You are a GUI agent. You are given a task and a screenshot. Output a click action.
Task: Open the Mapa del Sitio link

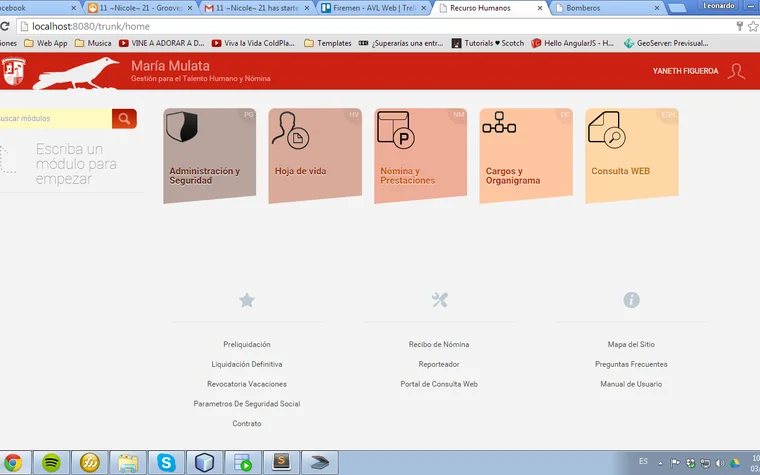tap(631, 344)
